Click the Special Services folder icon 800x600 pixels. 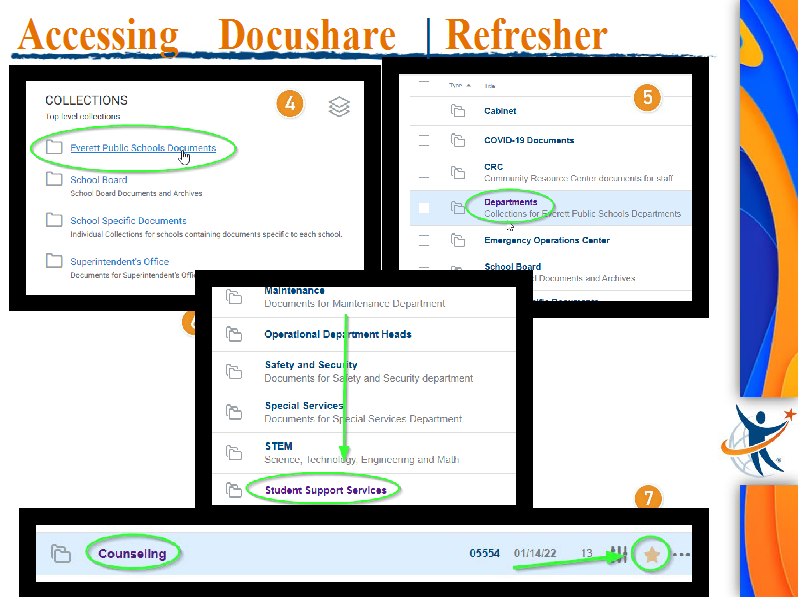coord(234,412)
